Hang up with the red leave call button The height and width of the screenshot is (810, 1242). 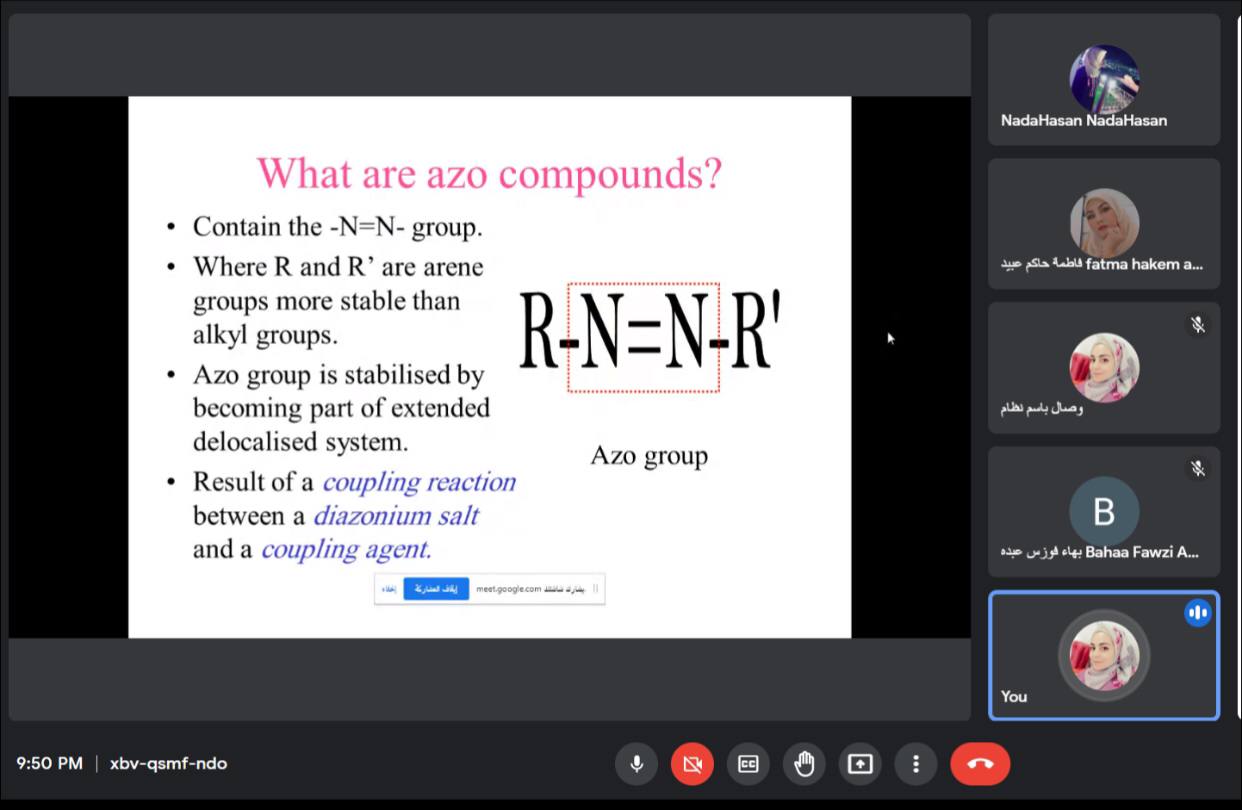[x=980, y=764]
